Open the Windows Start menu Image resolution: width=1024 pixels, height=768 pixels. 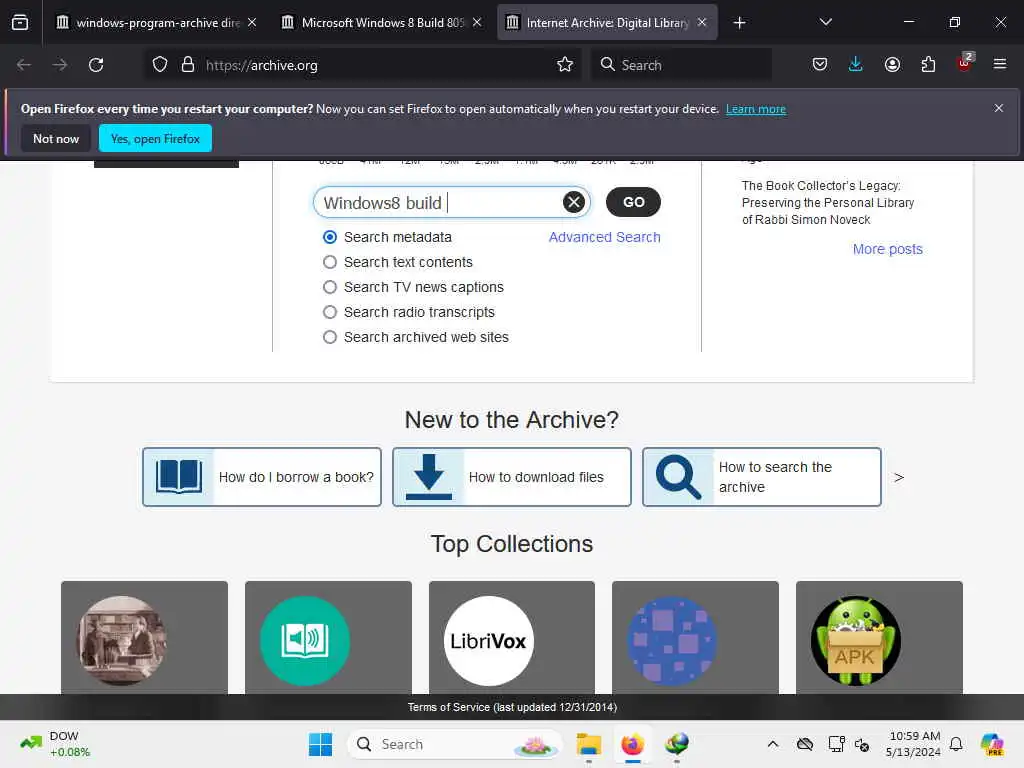320,744
